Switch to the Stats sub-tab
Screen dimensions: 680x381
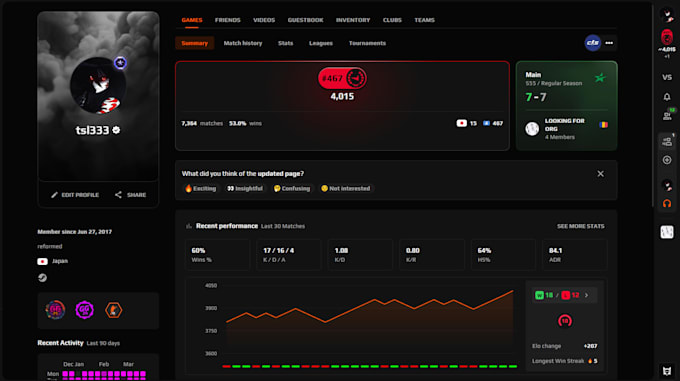click(285, 43)
